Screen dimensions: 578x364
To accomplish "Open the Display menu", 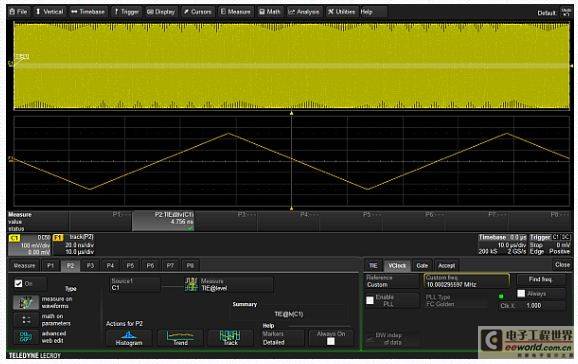I will 161,12.
